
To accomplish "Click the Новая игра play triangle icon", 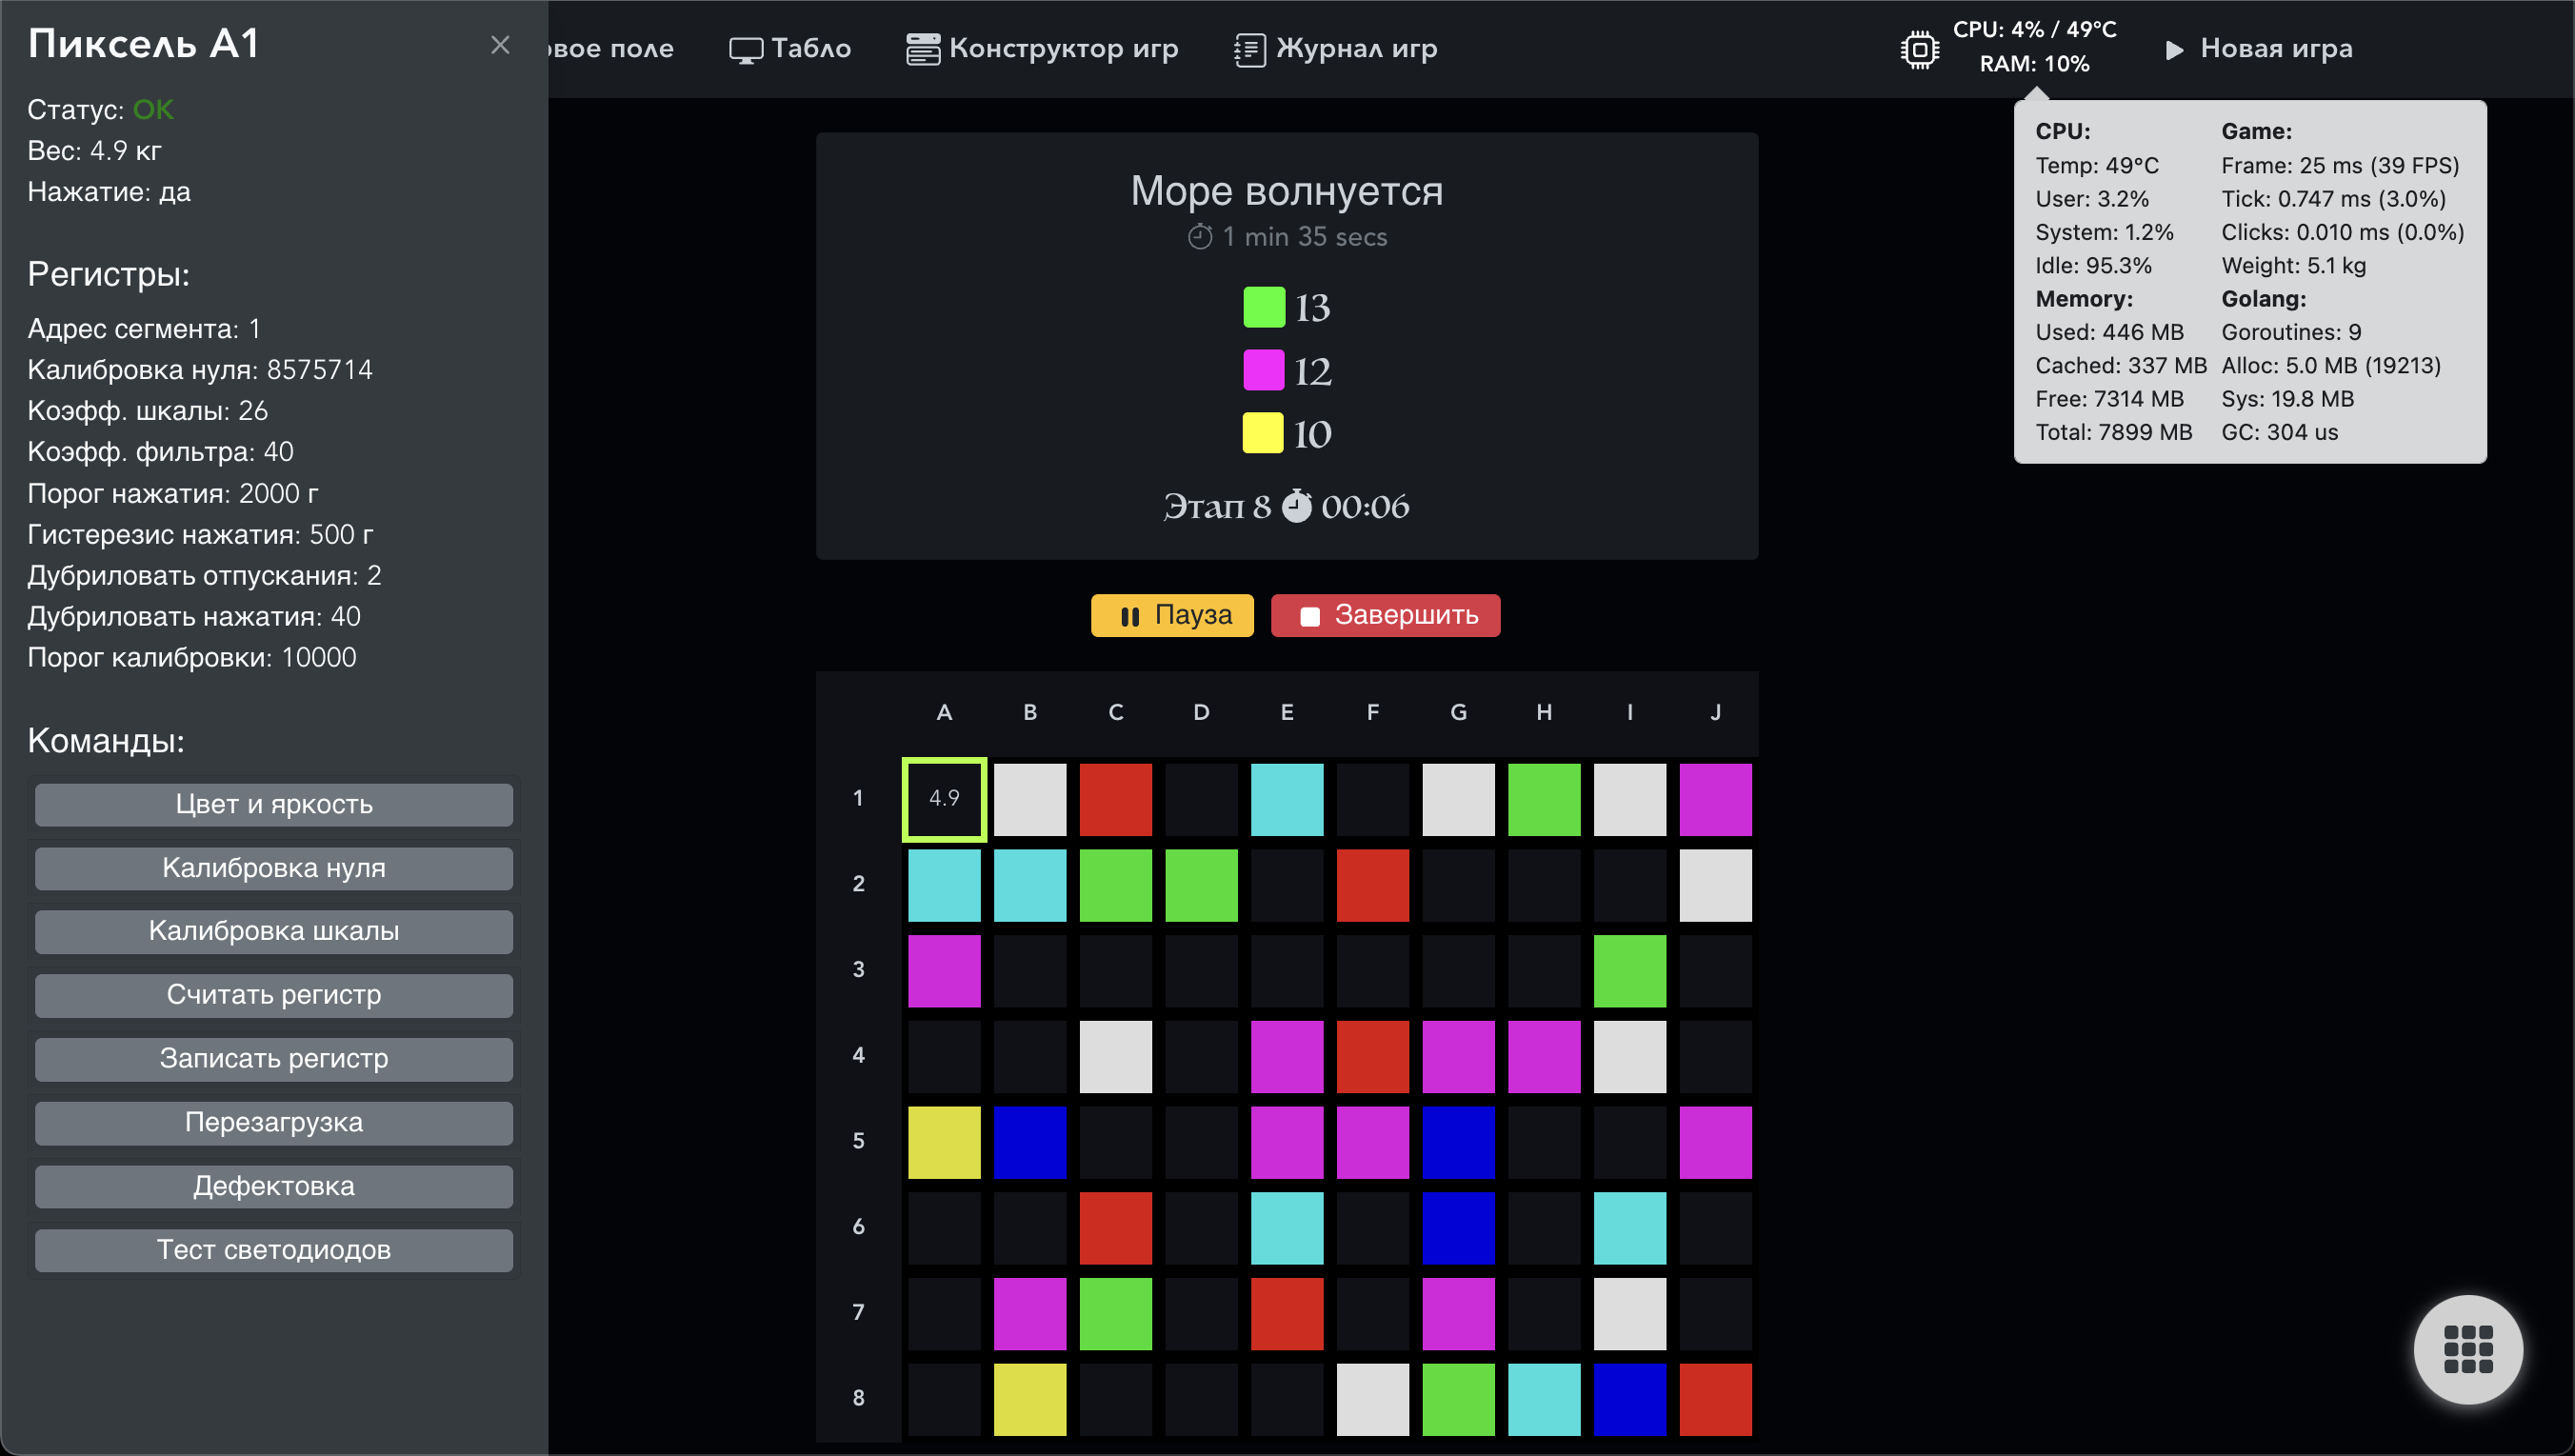I will tap(2174, 50).
